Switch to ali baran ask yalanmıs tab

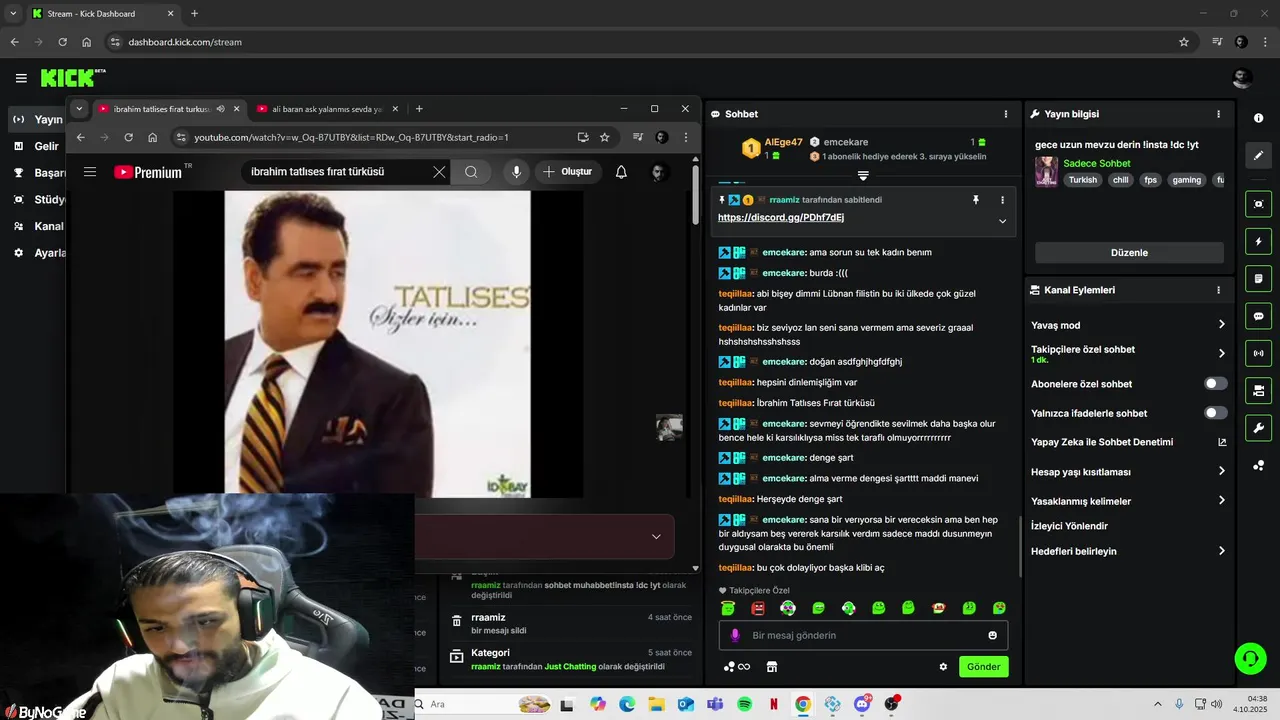327,109
